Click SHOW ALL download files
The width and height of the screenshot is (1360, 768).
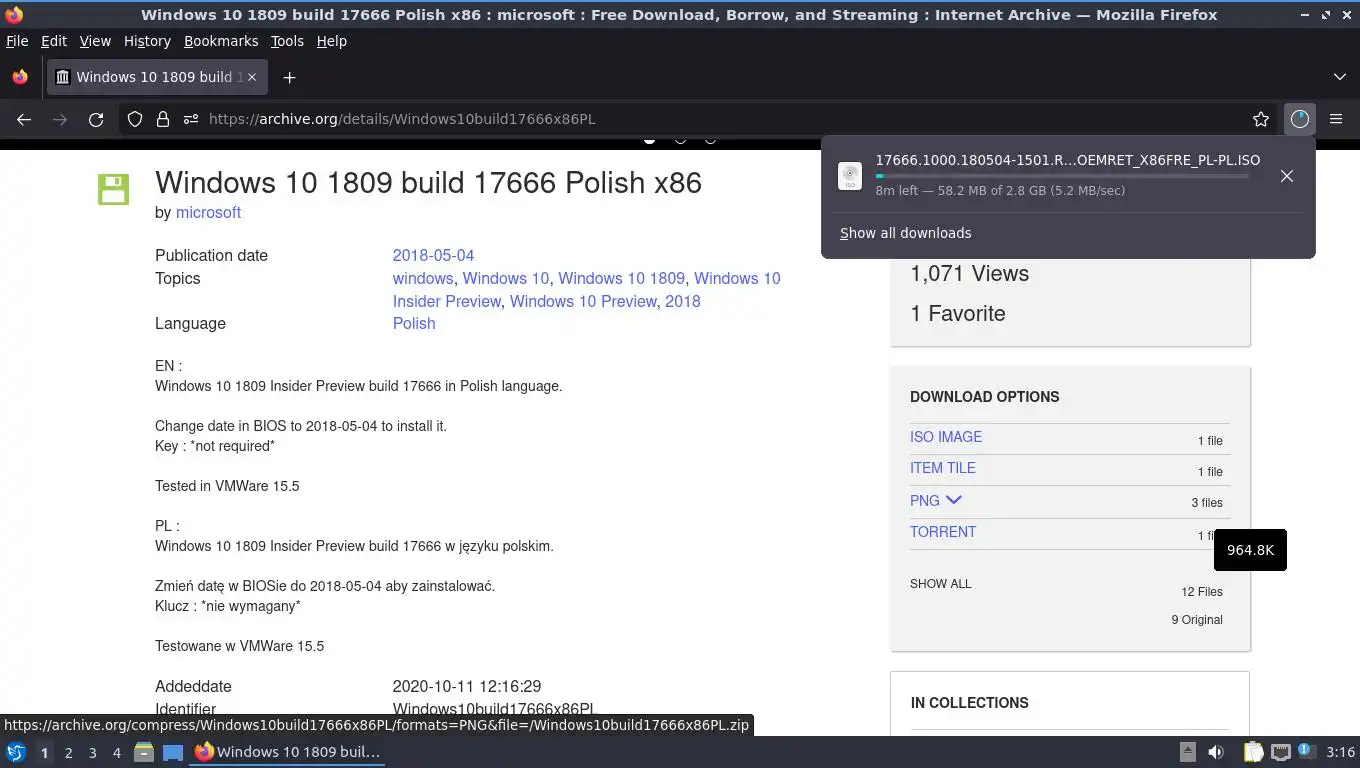[x=941, y=584]
